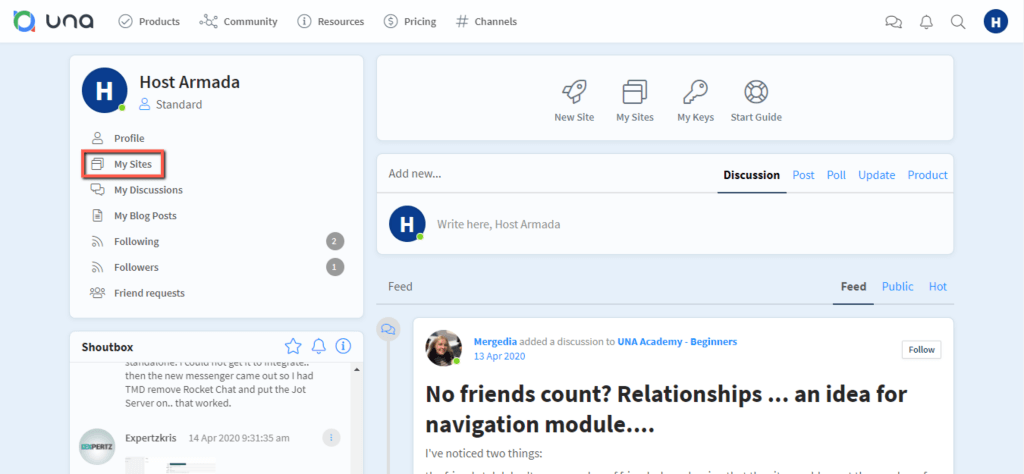Launch New Site rocket icon
Image resolution: width=1024 pixels, height=474 pixels.
click(574, 93)
